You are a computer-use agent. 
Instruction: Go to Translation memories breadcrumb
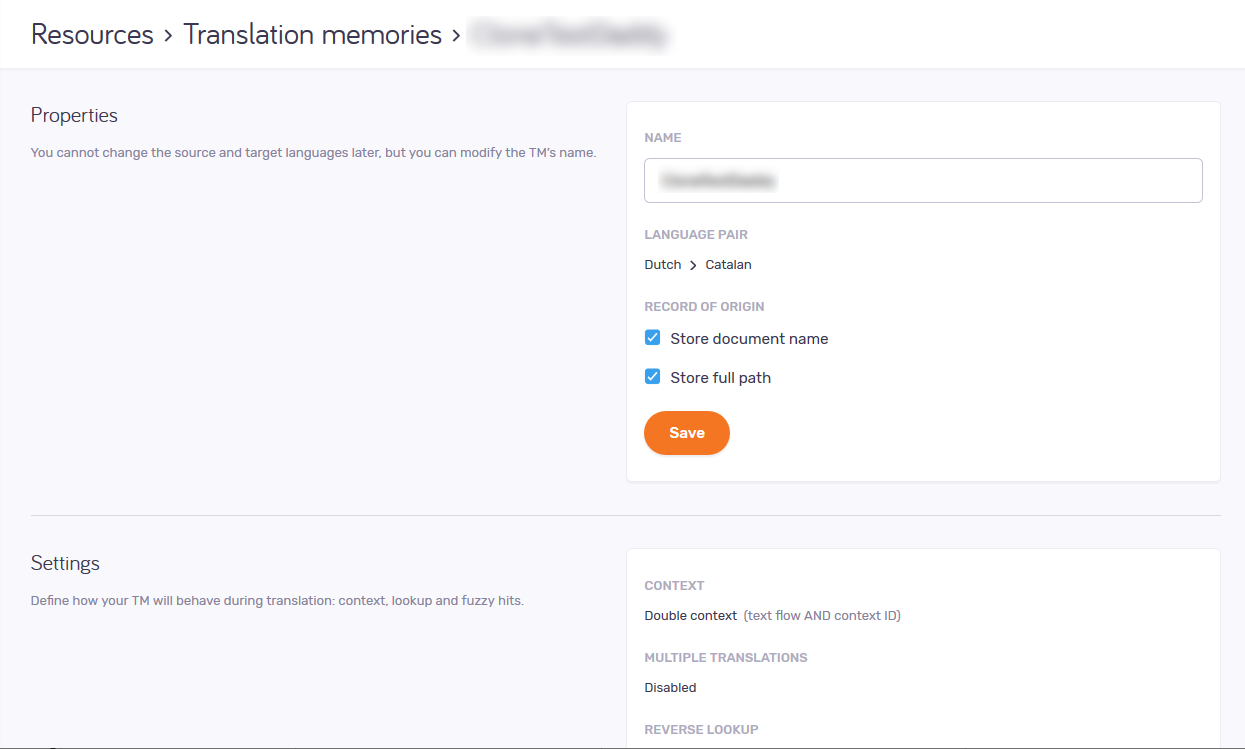pyautogui.click(x=312, y=35)
